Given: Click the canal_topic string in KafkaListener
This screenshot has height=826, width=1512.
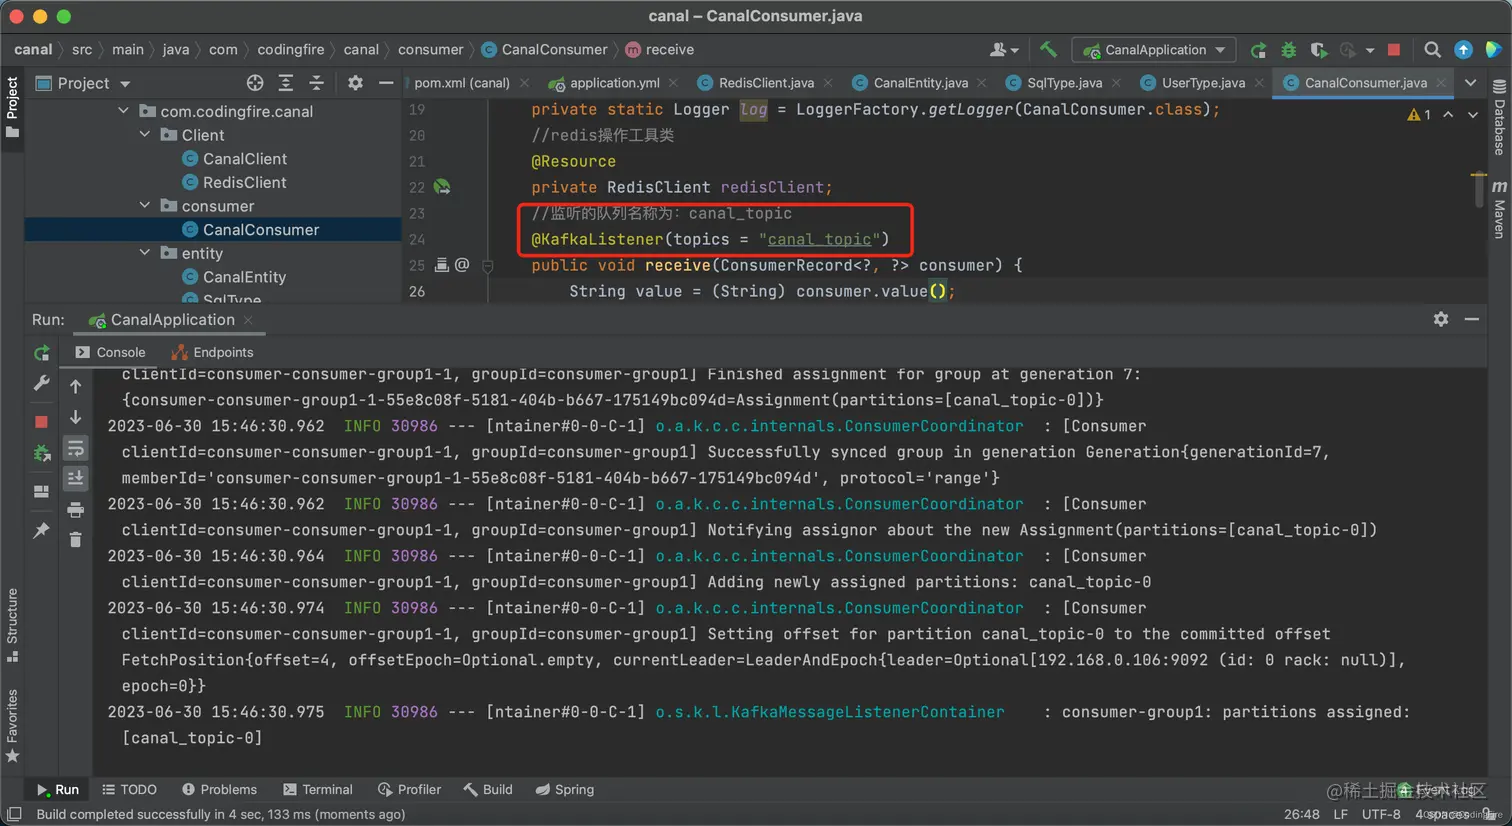Looking at the screenshot, I should pos(819,239).
